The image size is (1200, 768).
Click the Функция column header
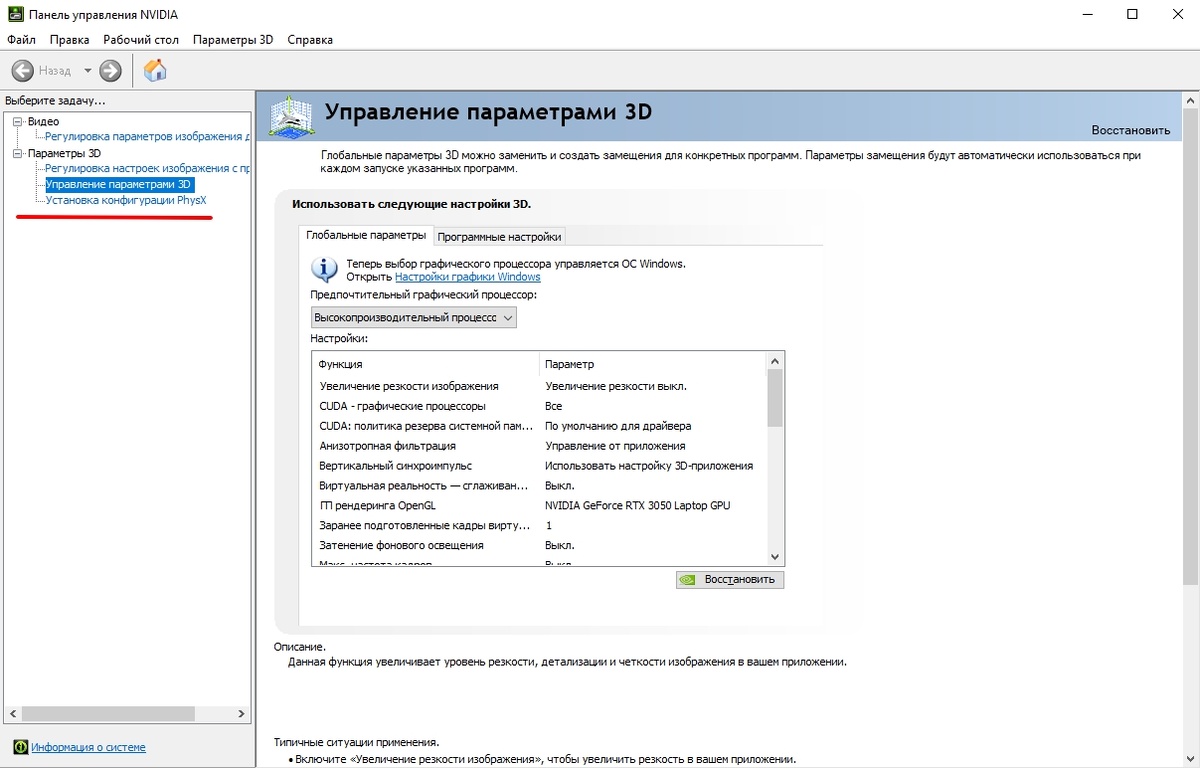pyautogui.click(x=426, y=364)
